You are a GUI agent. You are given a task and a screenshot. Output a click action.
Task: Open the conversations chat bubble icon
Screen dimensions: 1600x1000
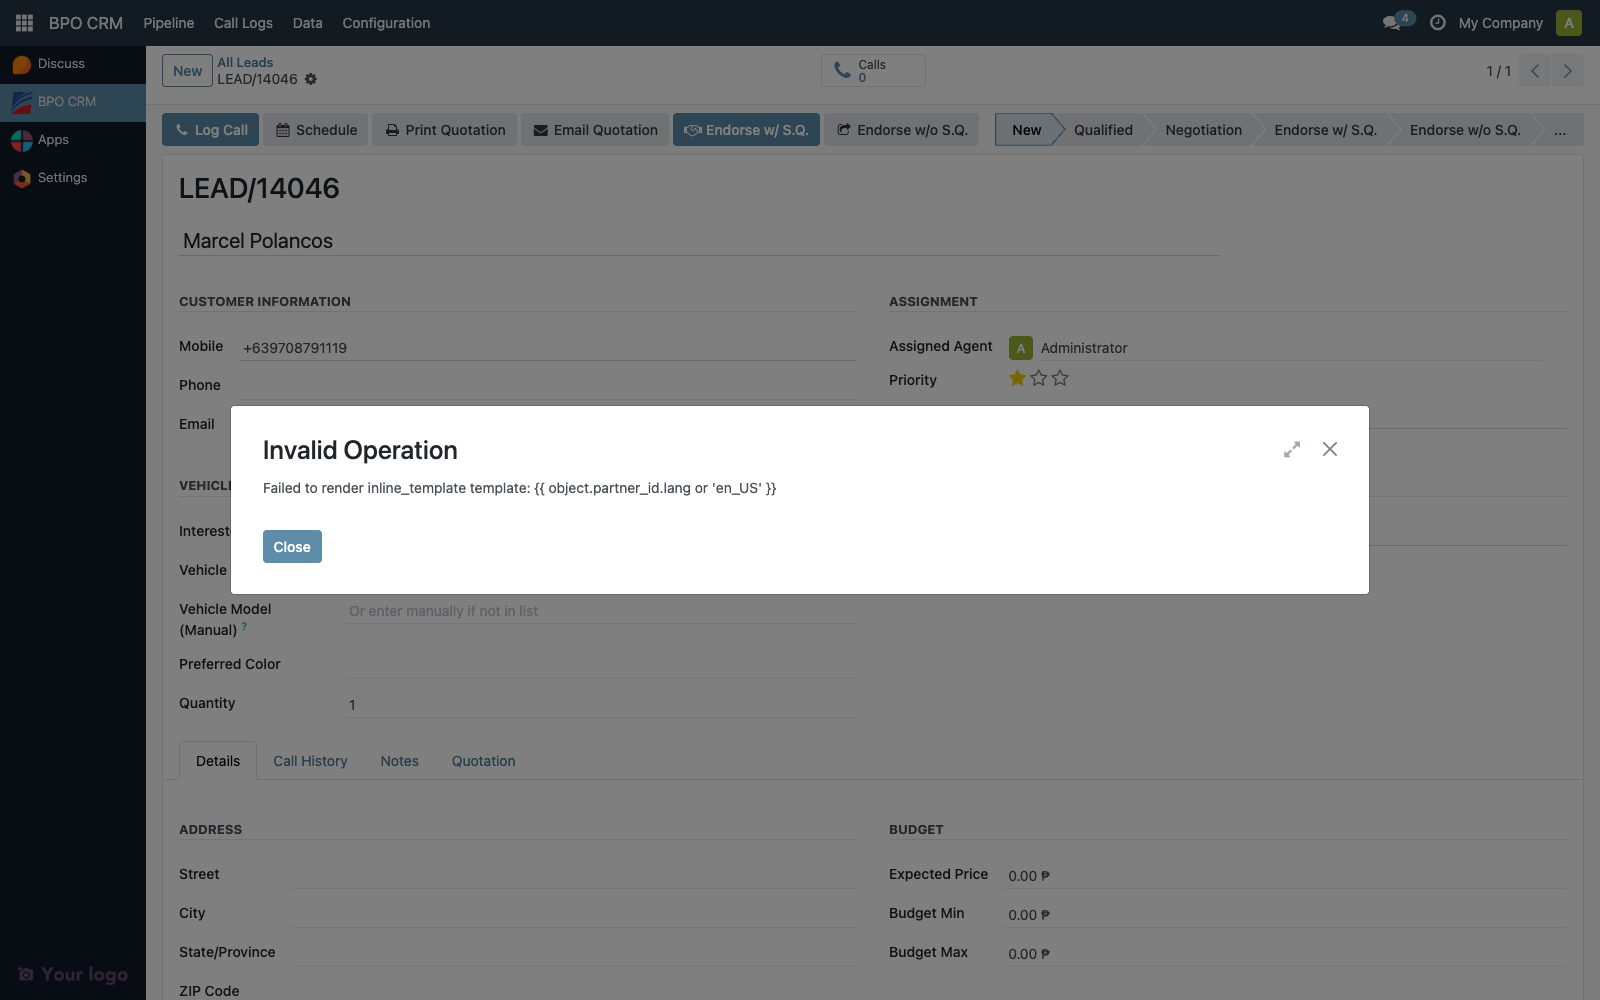tap(1392, 22)
